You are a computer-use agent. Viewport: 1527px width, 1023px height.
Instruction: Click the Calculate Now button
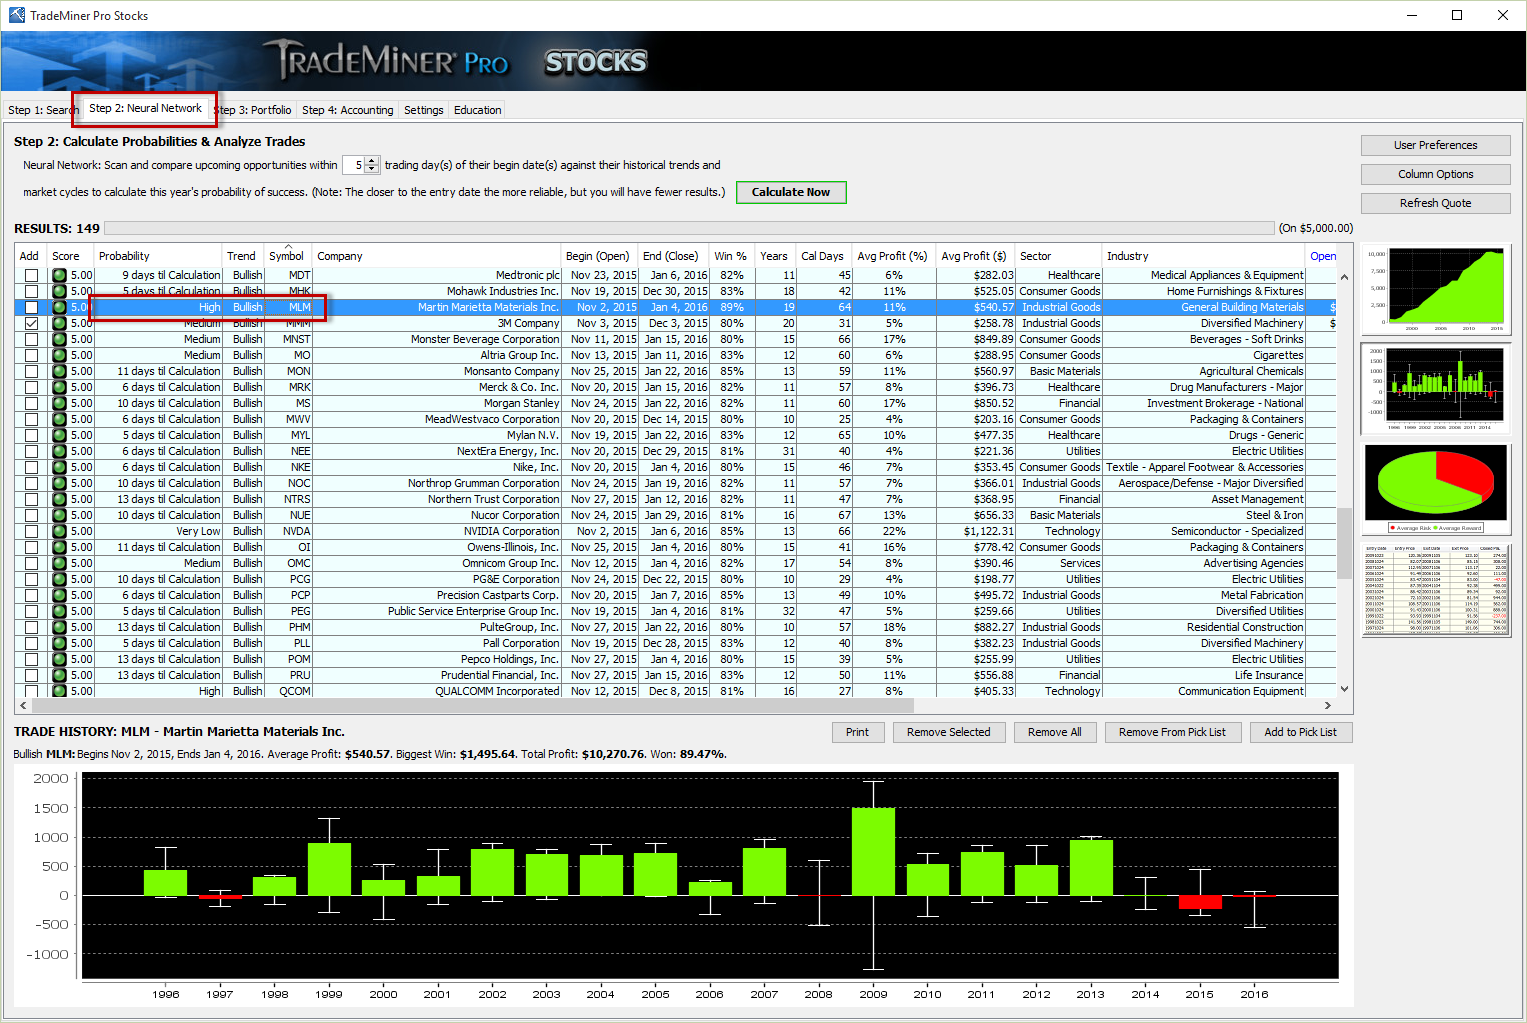point(791,192)
